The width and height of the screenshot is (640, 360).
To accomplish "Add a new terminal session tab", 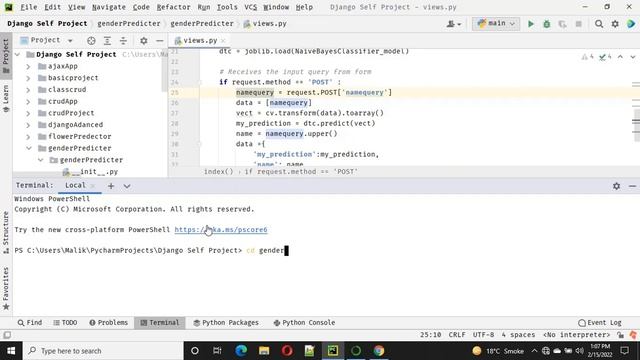I will (111, 186).
